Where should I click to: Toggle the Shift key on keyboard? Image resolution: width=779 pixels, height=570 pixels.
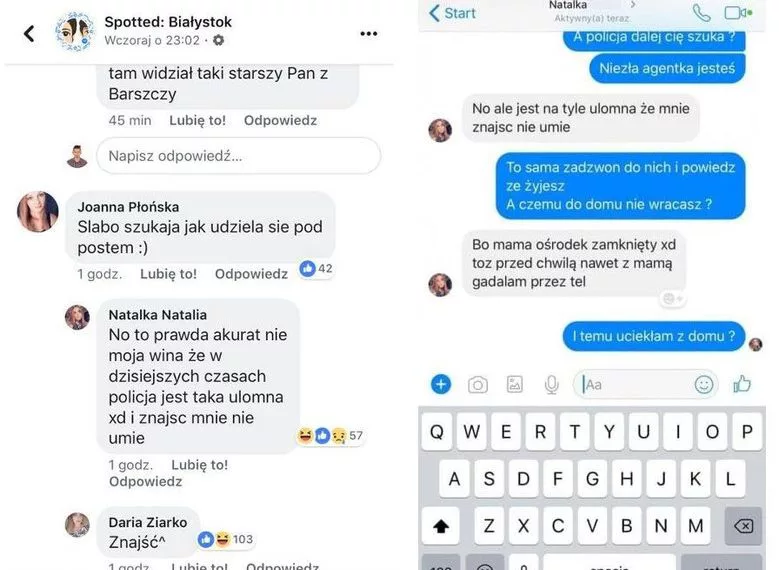[x=441, y=526]
